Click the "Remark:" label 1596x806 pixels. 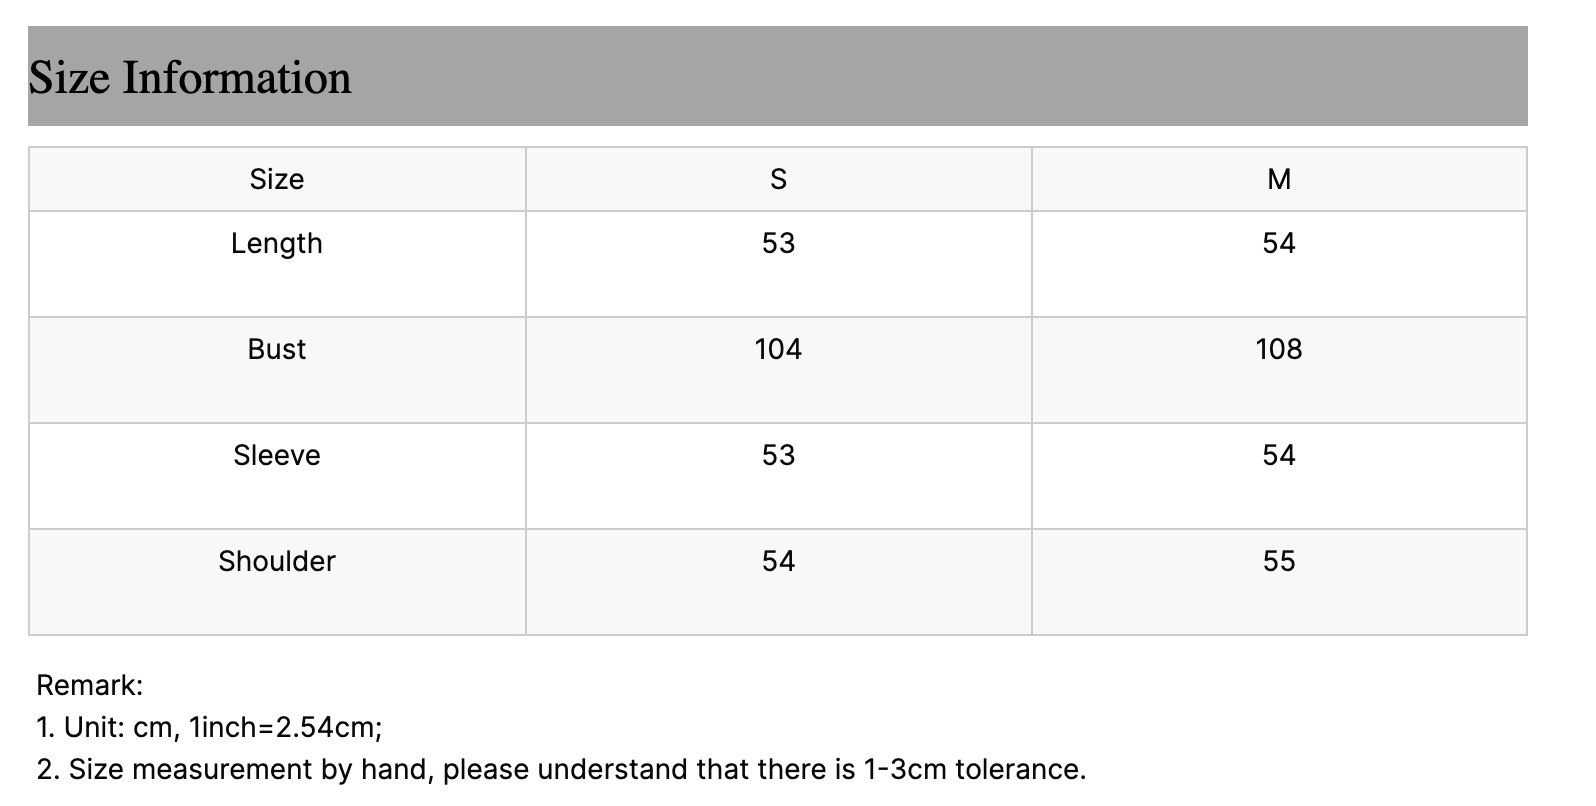point(90,685)
